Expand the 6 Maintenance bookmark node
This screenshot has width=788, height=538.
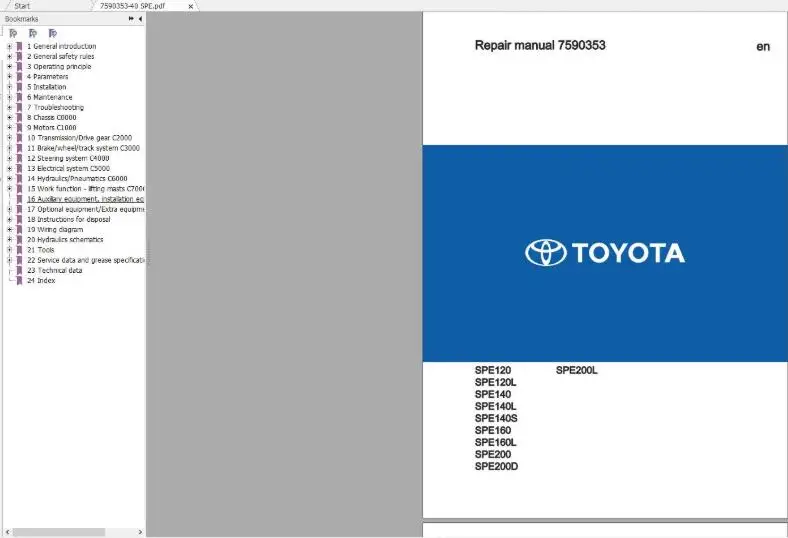[x=9, y=97]
